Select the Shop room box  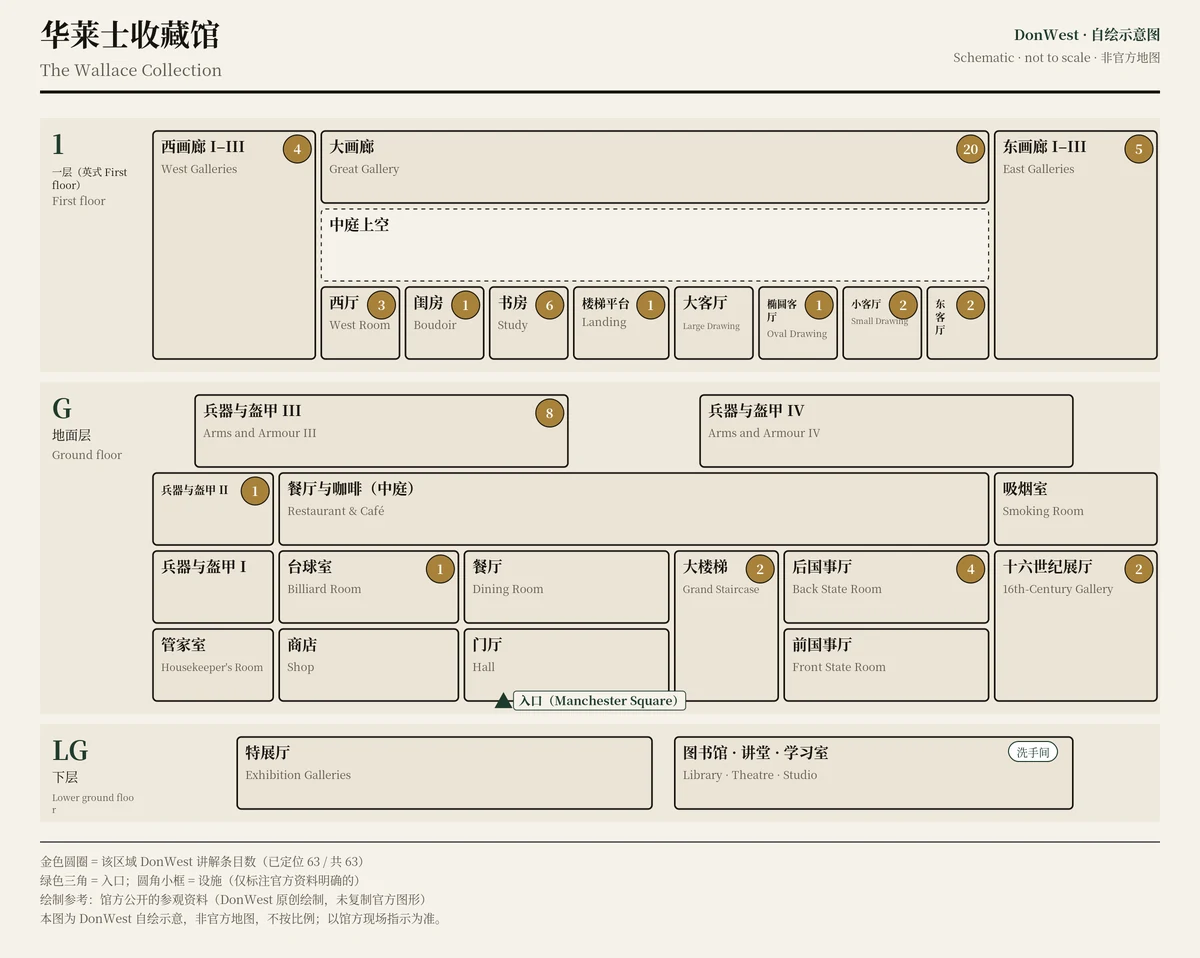coord(368,665)
